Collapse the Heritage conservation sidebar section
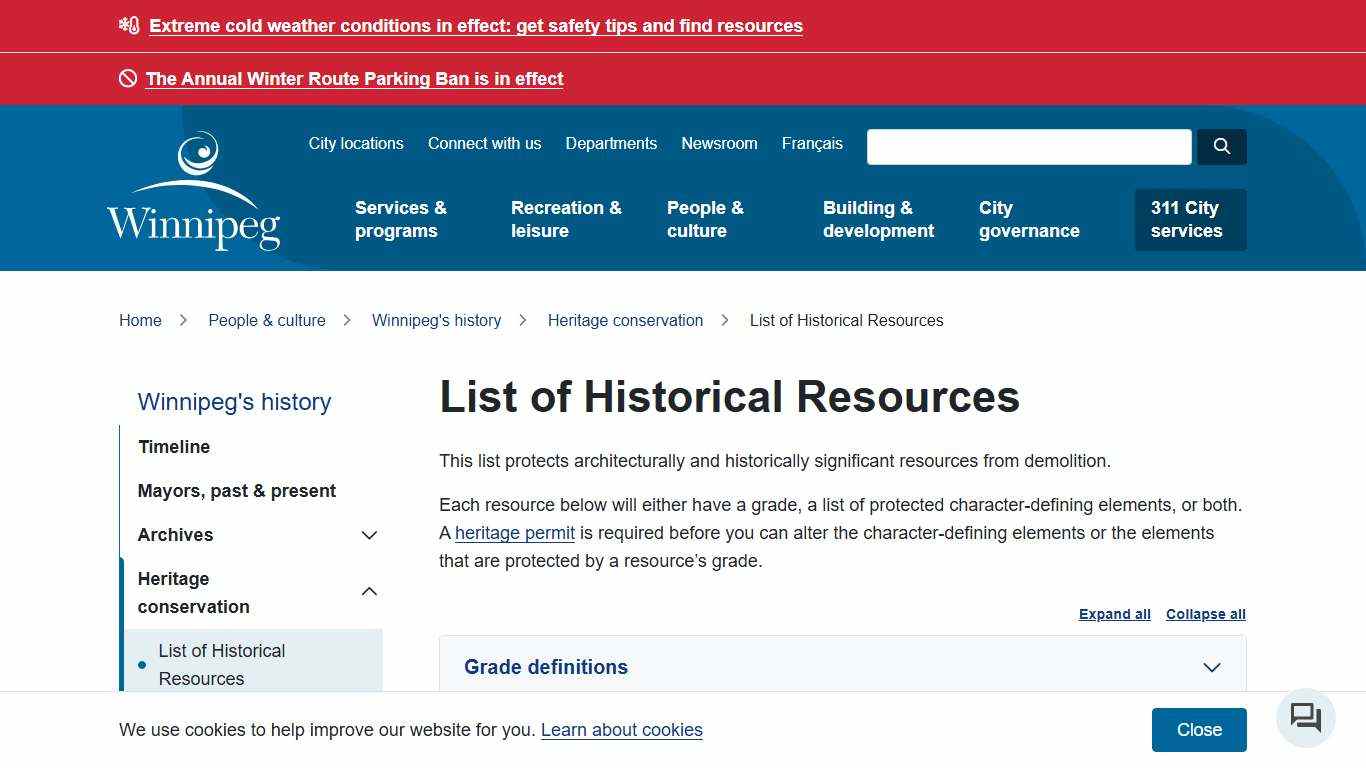 click(369, 591)
